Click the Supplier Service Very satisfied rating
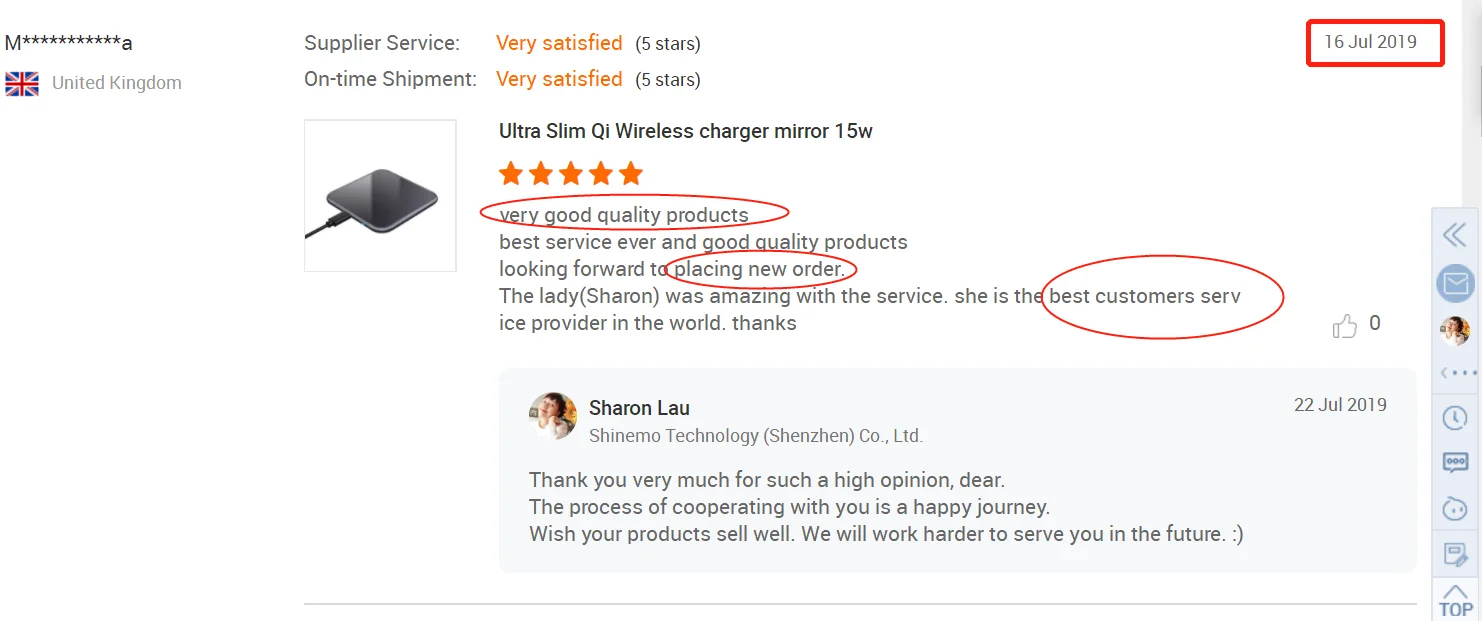1482x621 pixels. click(x=559, y=43)
